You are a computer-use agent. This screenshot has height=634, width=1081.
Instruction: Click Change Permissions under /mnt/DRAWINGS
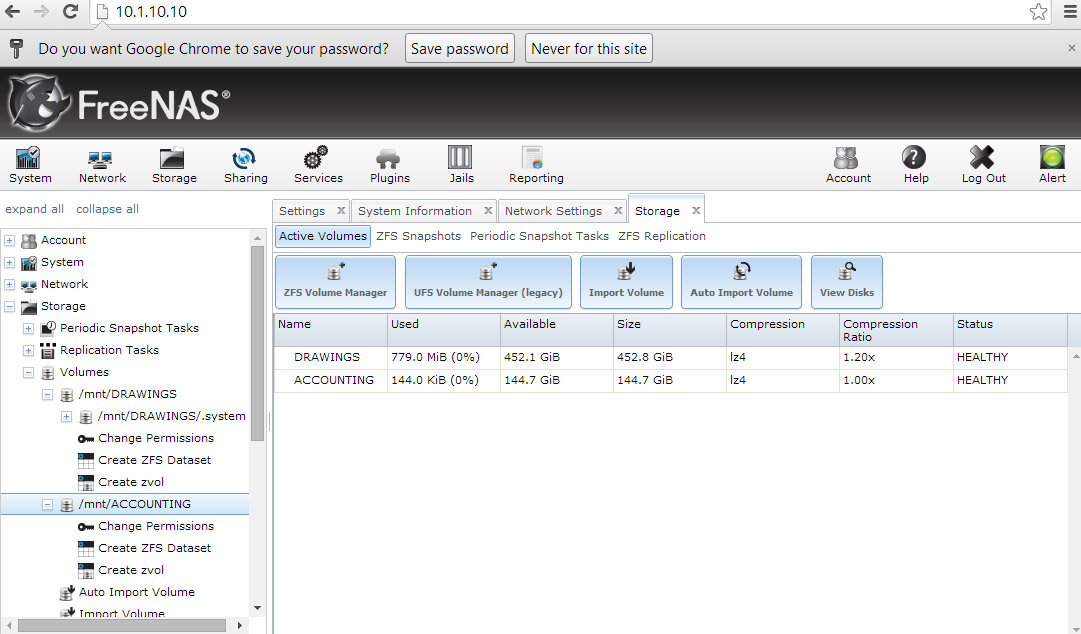click(156, 438)
